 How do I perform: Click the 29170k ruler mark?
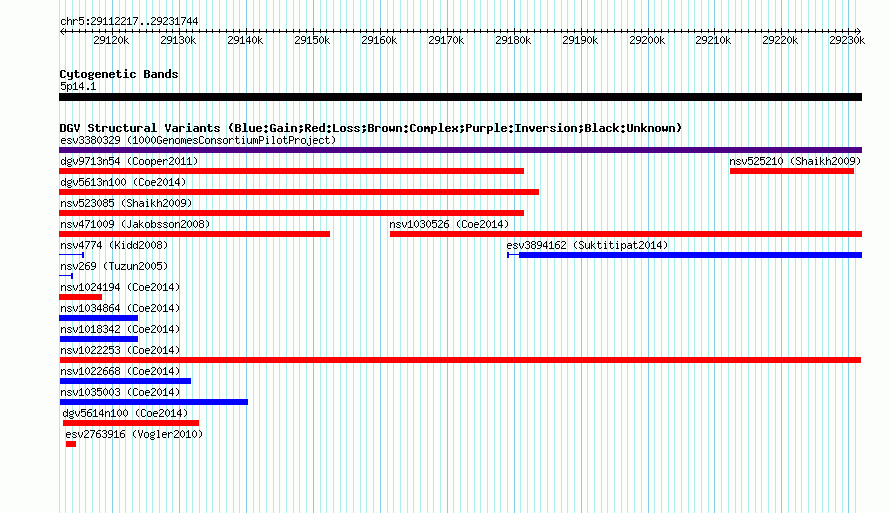[x=446, y=40]
